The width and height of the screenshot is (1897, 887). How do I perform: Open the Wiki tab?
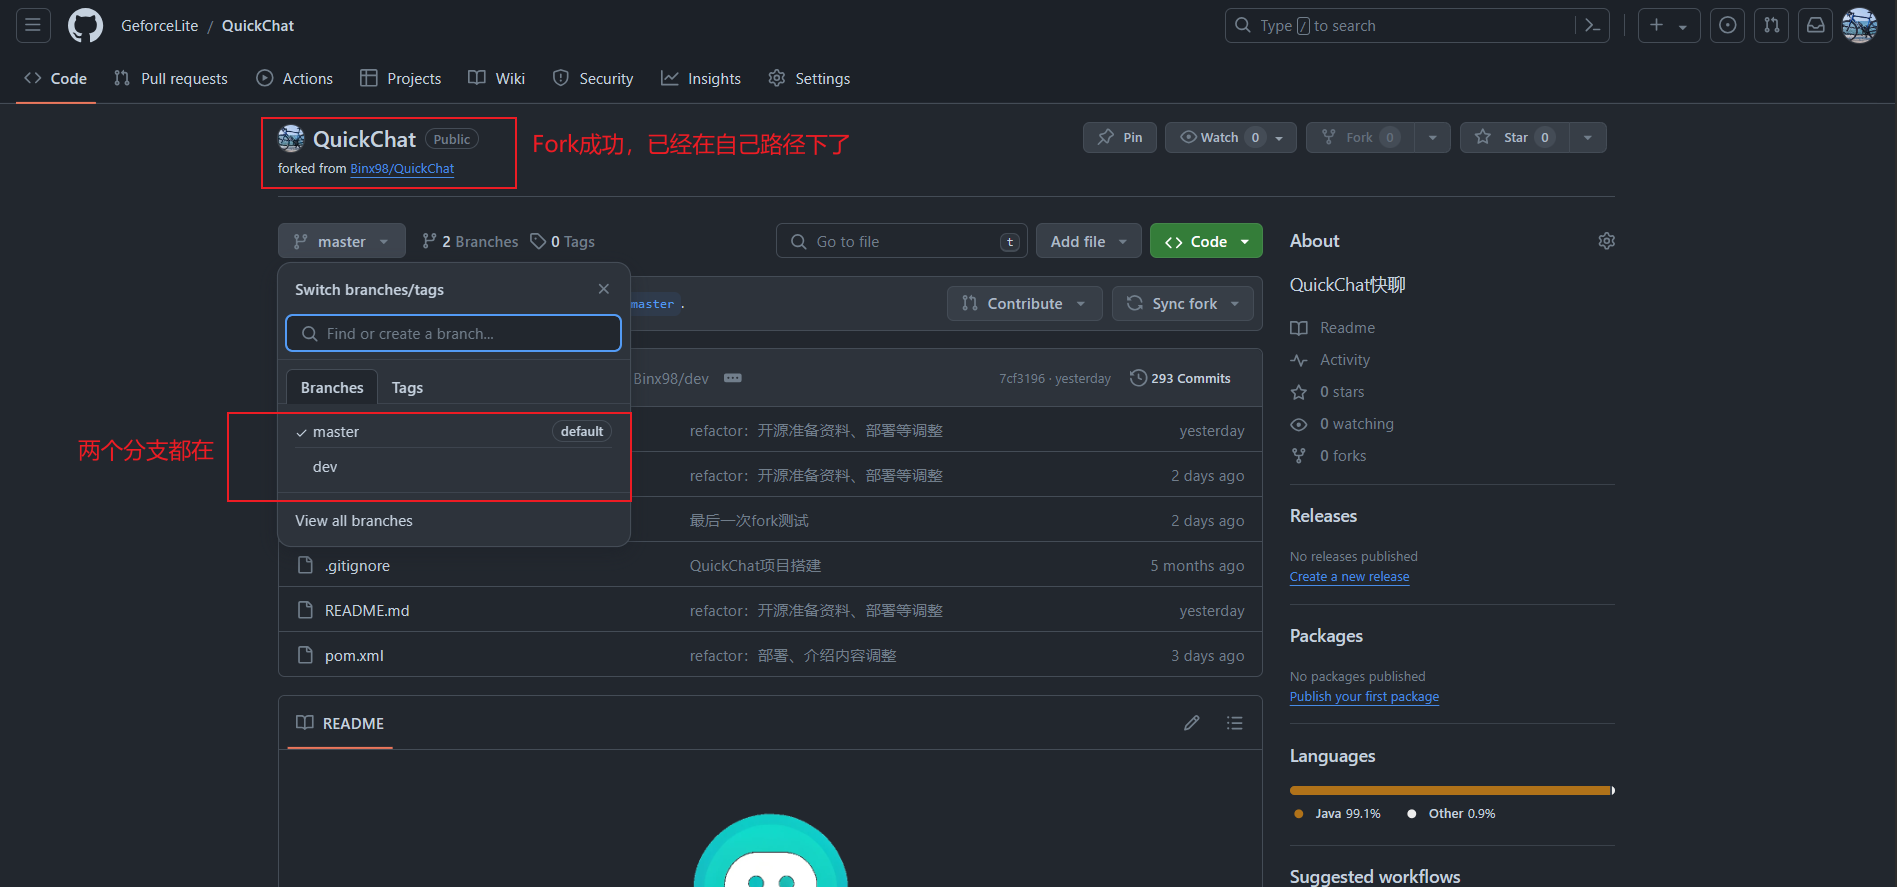(x=497, y=78)
